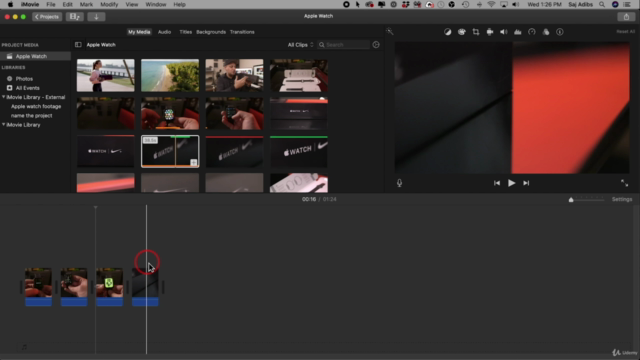Open Wi-Fi status menu
This screenshot has height=360, width=640.
(x=491, y=4)
